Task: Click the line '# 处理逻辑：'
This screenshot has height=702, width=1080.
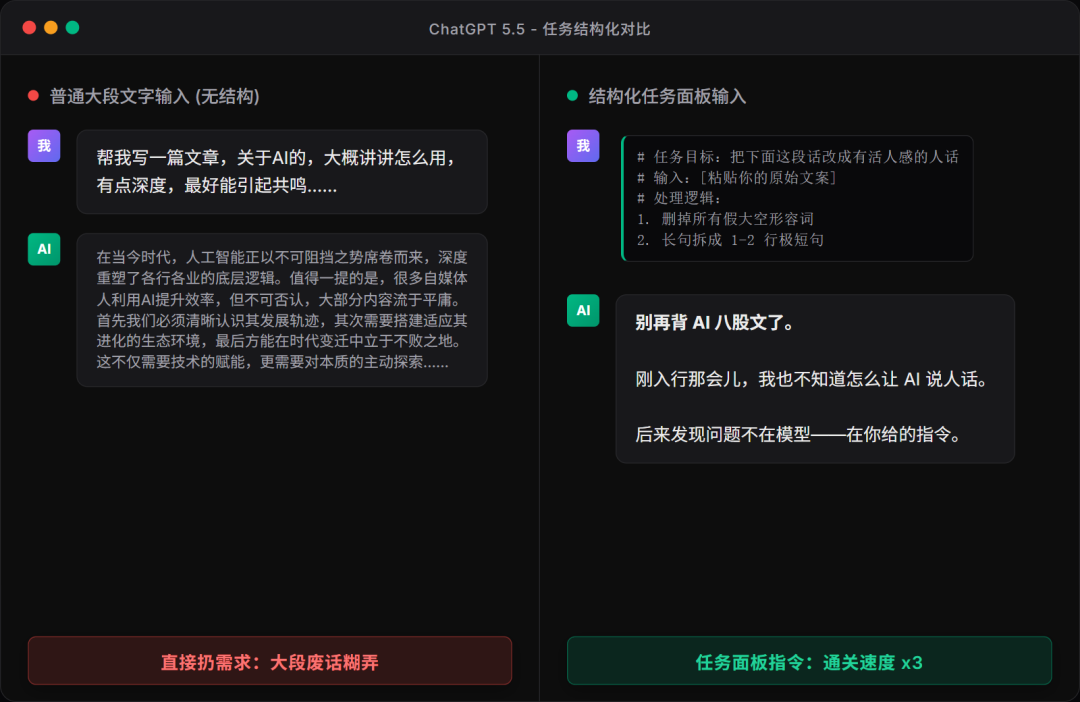Action: click(678, 198)
